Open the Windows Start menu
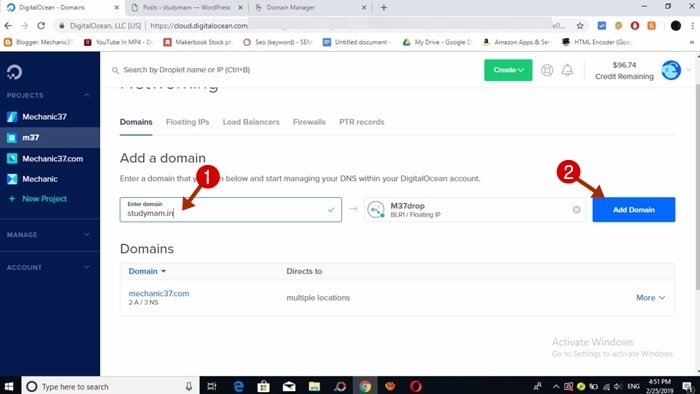This screenshot has height=394, width=700. [x=9, y=386]
